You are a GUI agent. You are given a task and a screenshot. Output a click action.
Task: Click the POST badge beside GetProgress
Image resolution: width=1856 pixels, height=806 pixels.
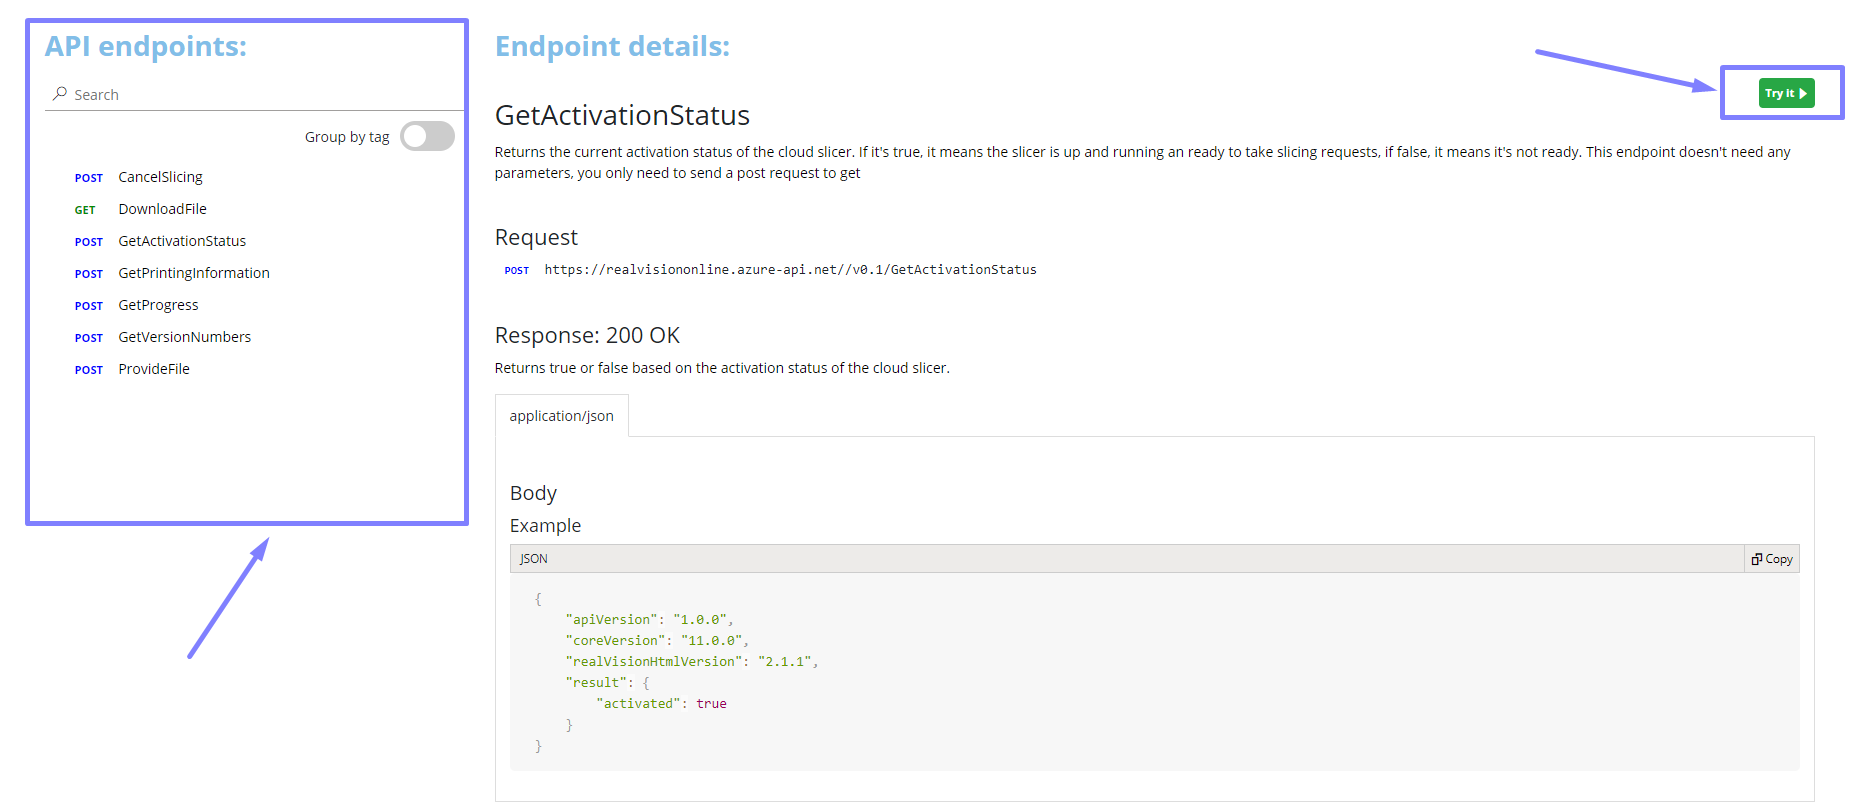[89, 306]
